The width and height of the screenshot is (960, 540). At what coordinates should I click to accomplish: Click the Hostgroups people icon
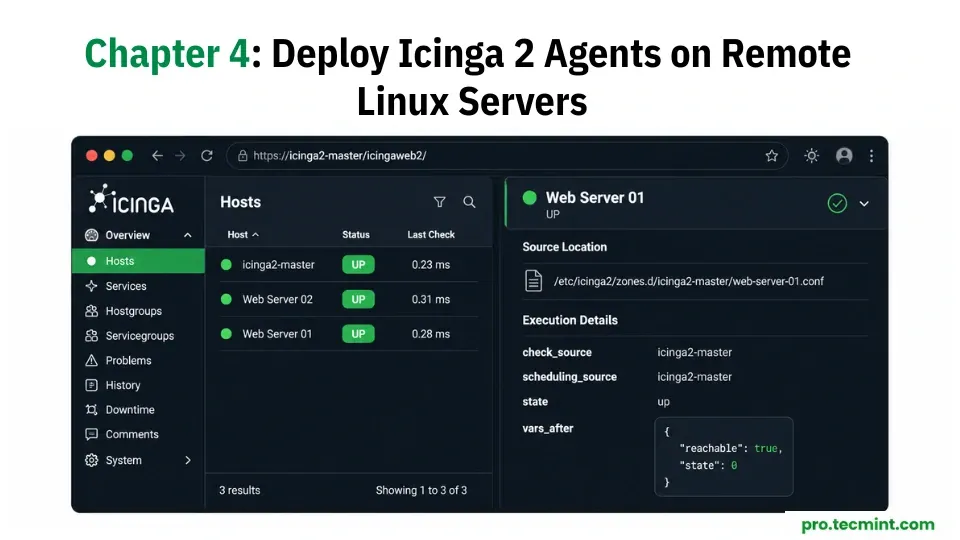coord(91,311)
